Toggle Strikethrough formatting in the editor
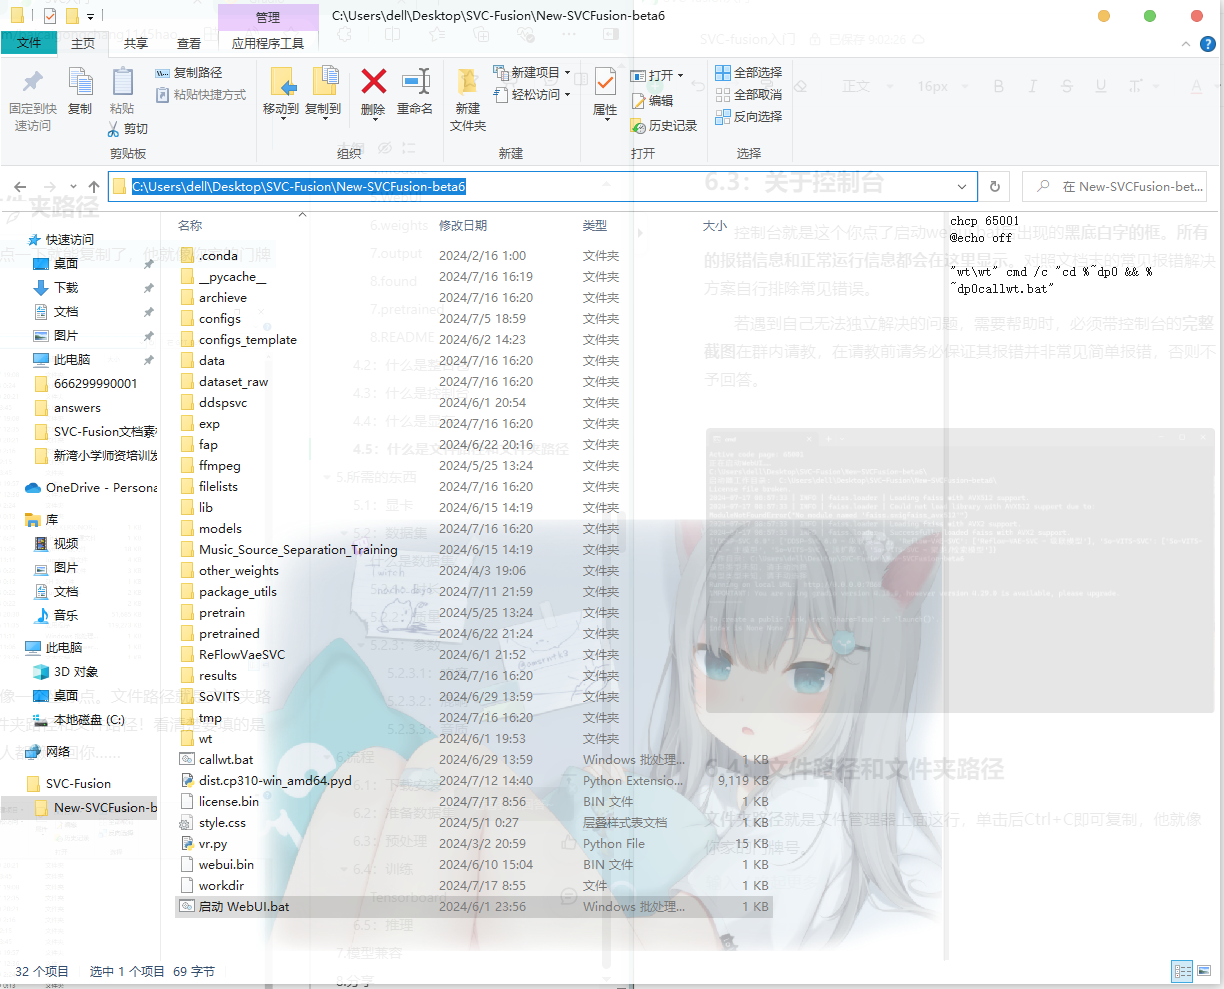 tap(1066, 86)
